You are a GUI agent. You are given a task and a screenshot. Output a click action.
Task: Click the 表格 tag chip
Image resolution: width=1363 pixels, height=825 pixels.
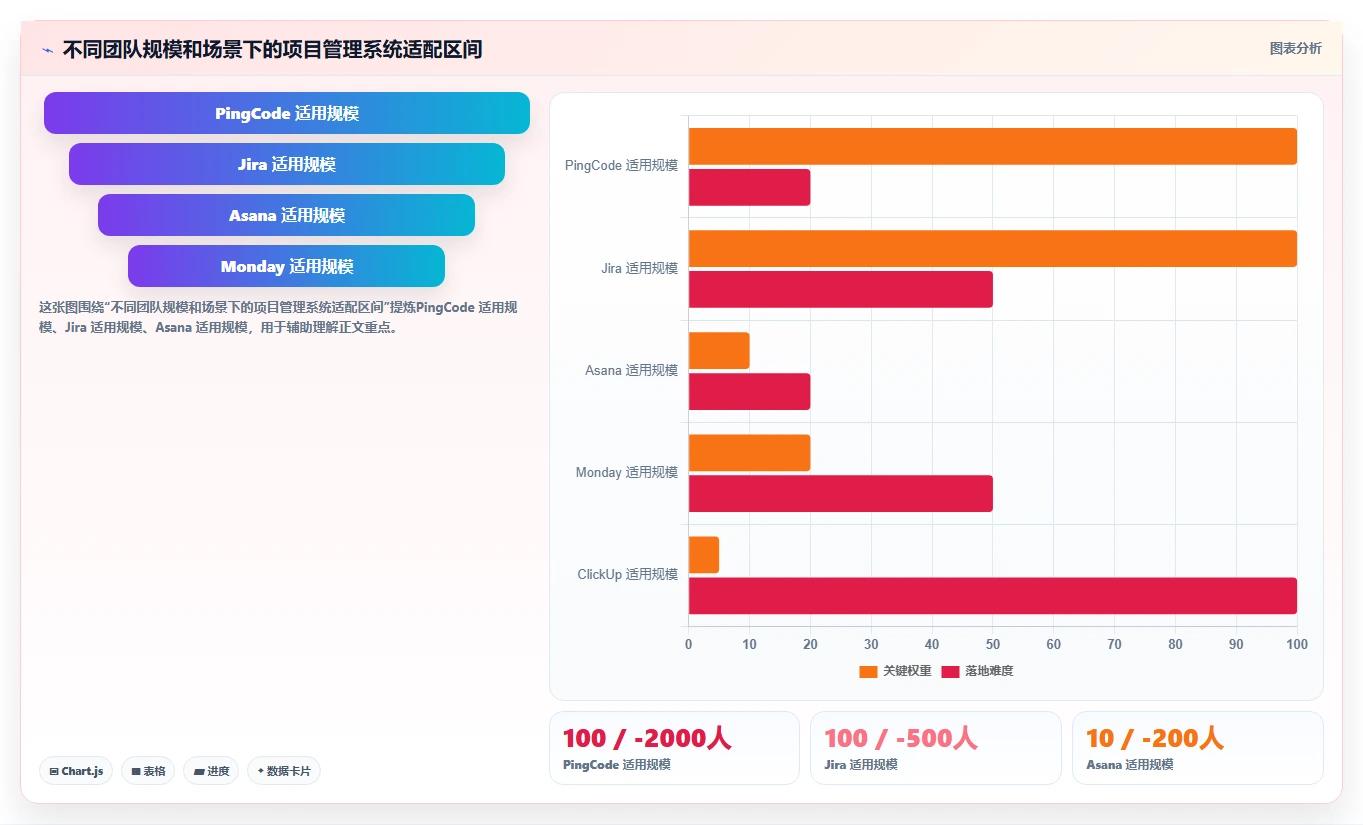pos(148,771)
